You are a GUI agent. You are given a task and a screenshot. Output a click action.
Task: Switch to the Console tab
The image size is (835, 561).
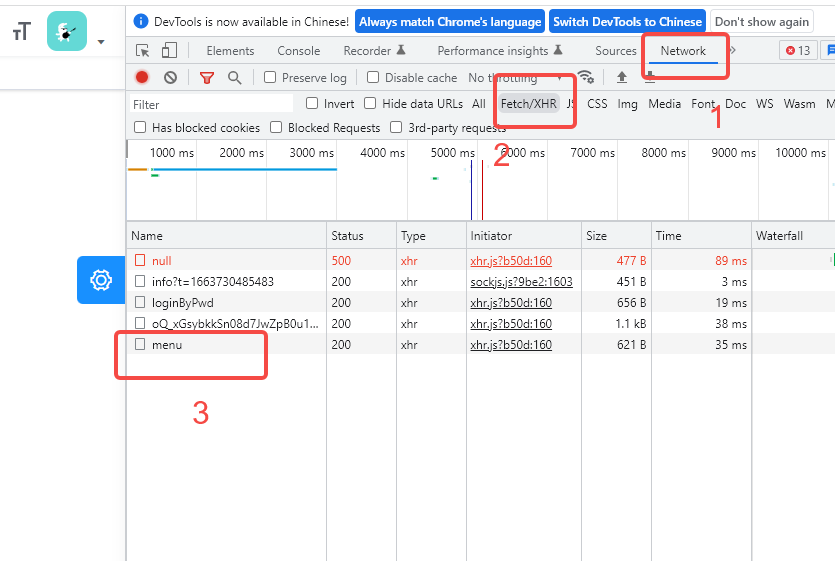[299, 51]
